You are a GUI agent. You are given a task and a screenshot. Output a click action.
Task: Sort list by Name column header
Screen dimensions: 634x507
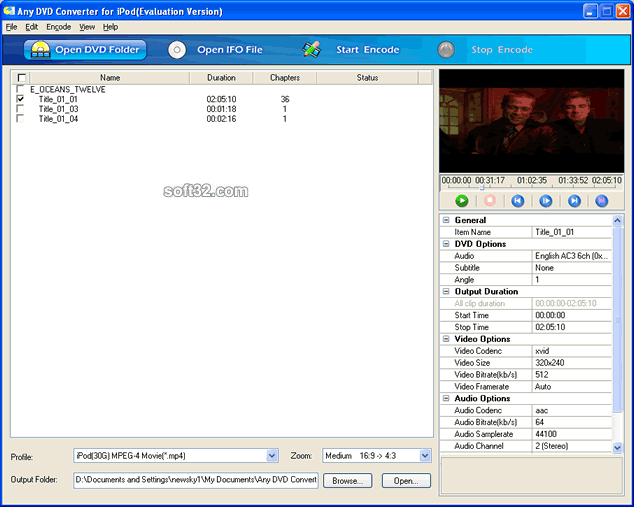click(110, 78)
